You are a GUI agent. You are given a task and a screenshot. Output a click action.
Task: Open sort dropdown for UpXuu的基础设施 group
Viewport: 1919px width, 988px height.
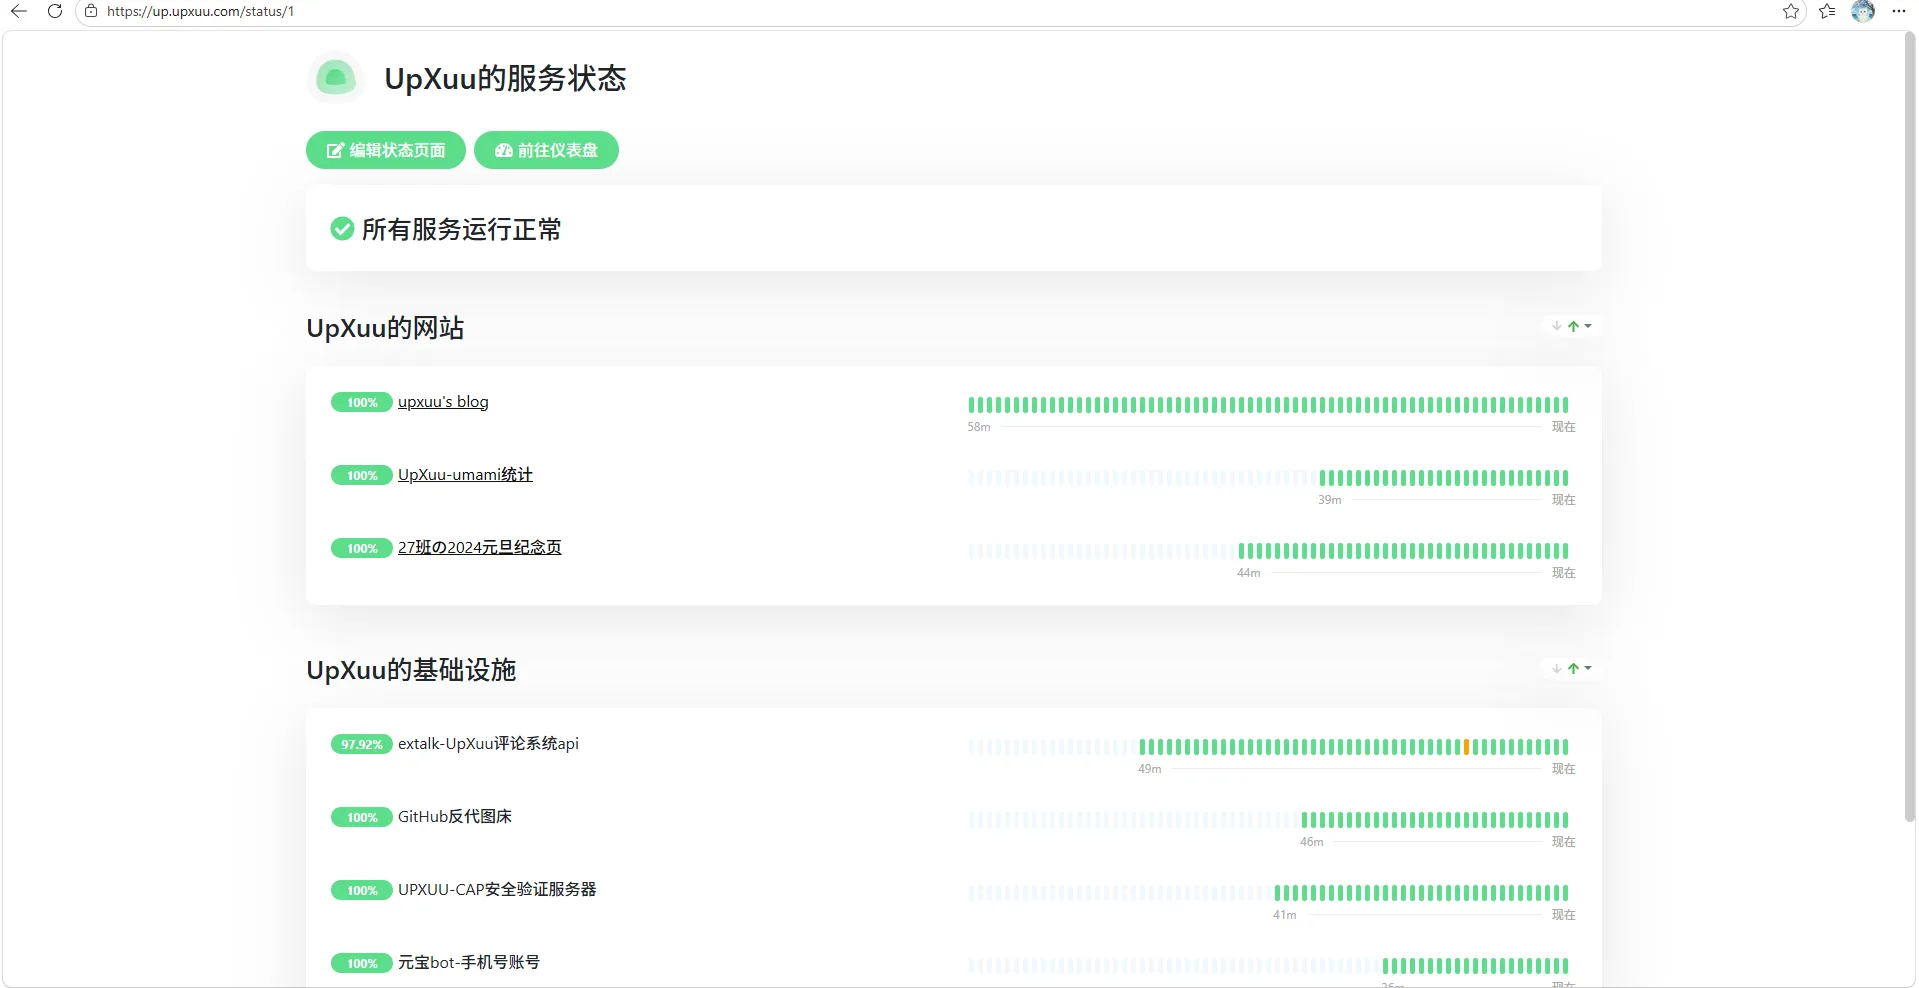[1572, 668]
